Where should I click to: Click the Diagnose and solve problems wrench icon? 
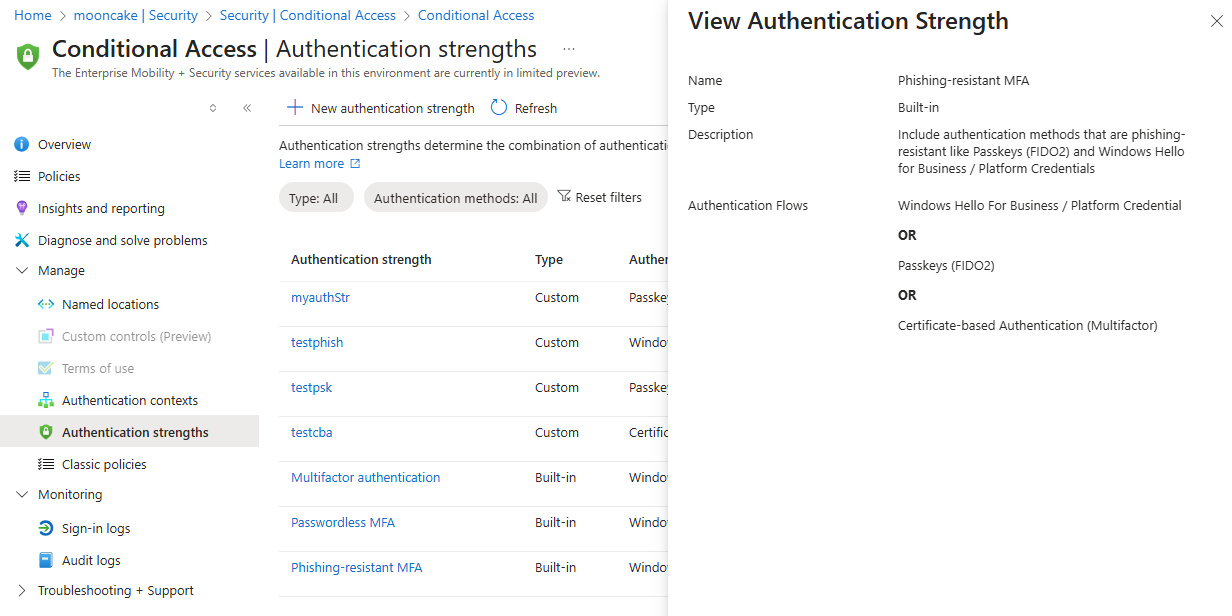[x=22, y=240]
